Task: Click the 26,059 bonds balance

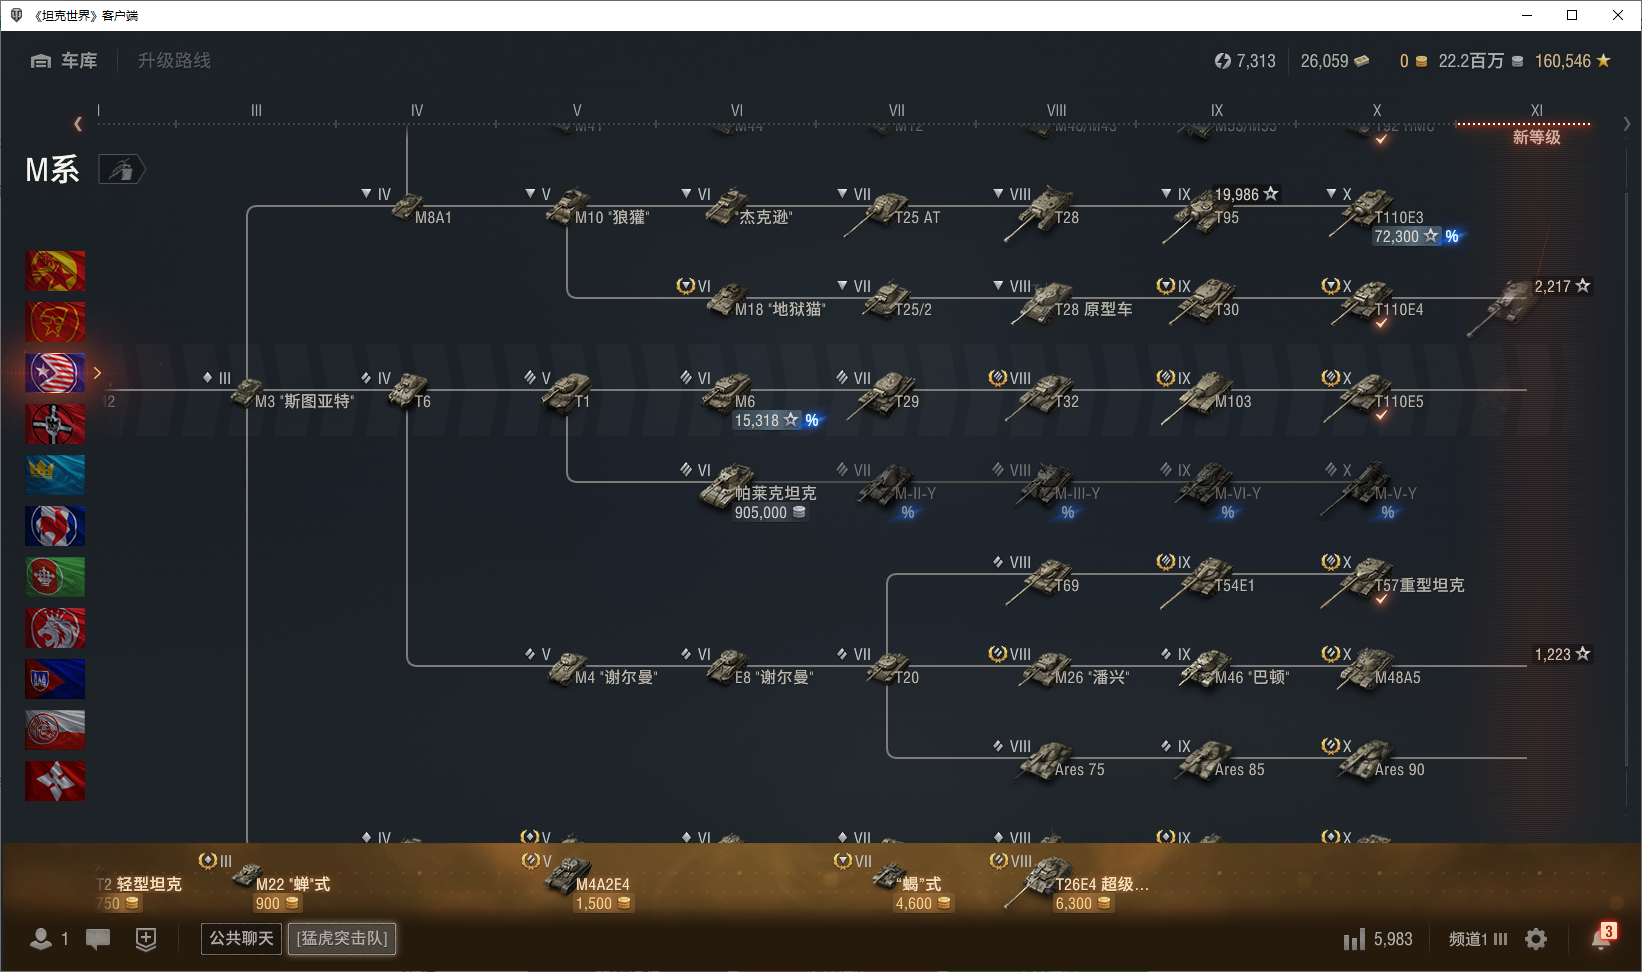Action: (x=1335, y=61)
